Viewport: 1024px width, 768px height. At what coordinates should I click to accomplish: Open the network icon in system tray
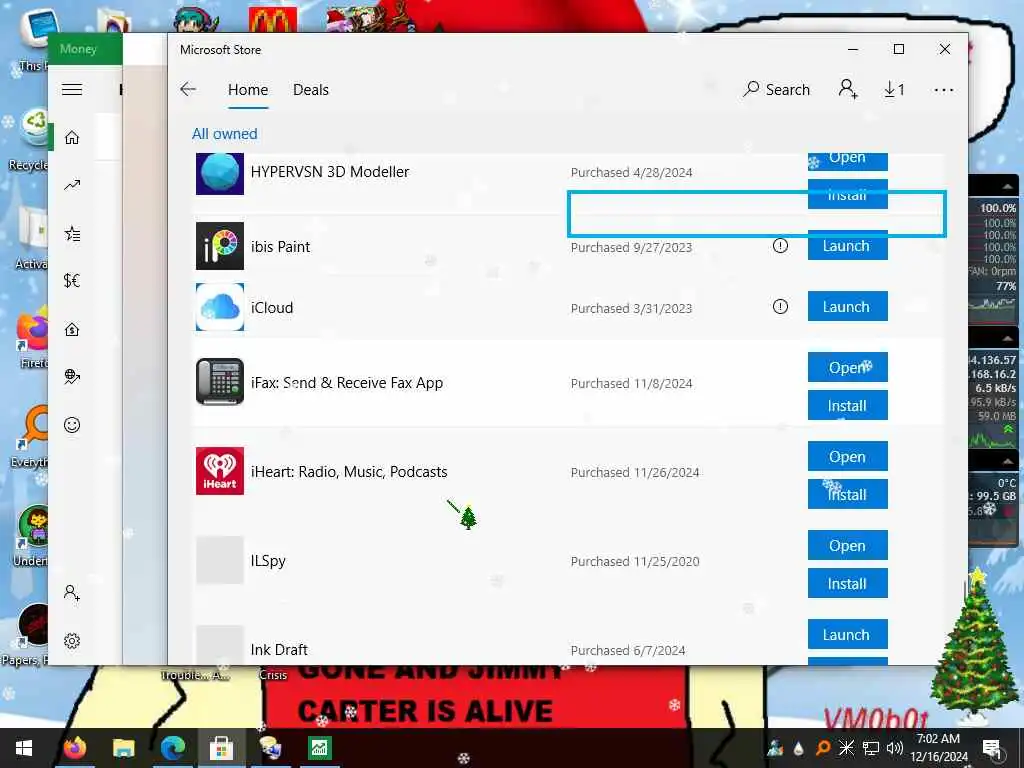pyautogui.click(x=871, y=748)
